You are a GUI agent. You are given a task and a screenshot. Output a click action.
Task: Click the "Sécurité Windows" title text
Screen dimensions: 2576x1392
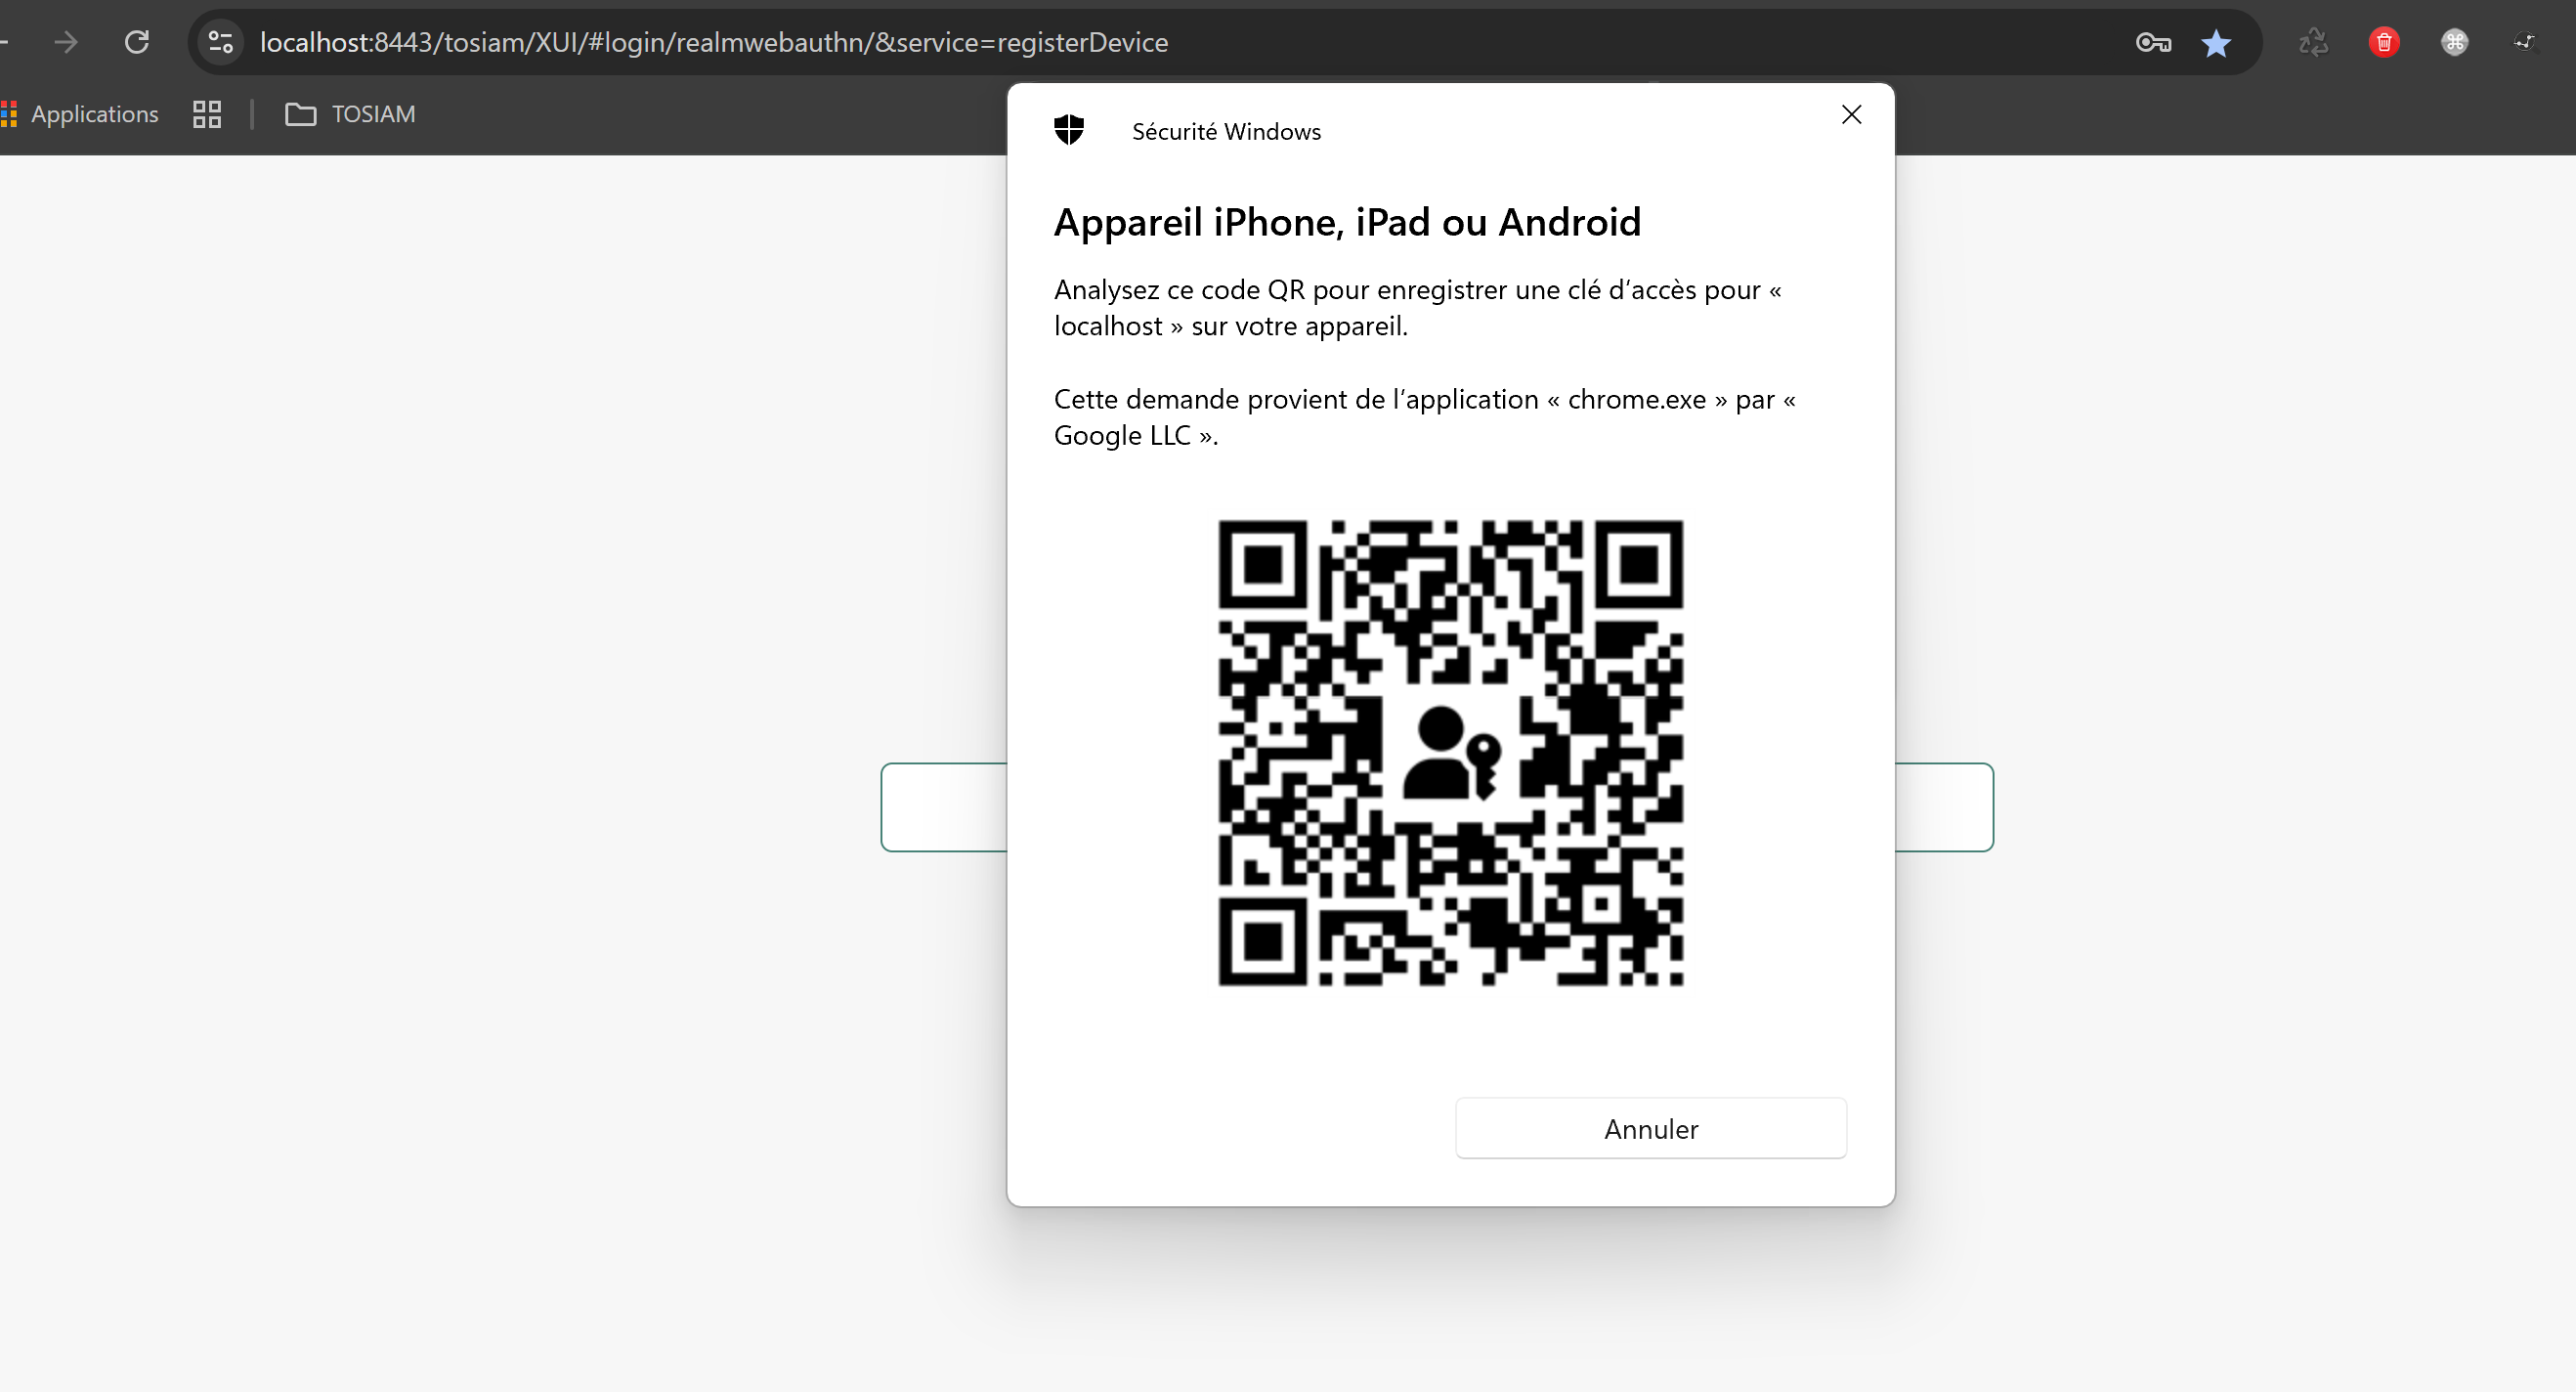[1226, 131]
